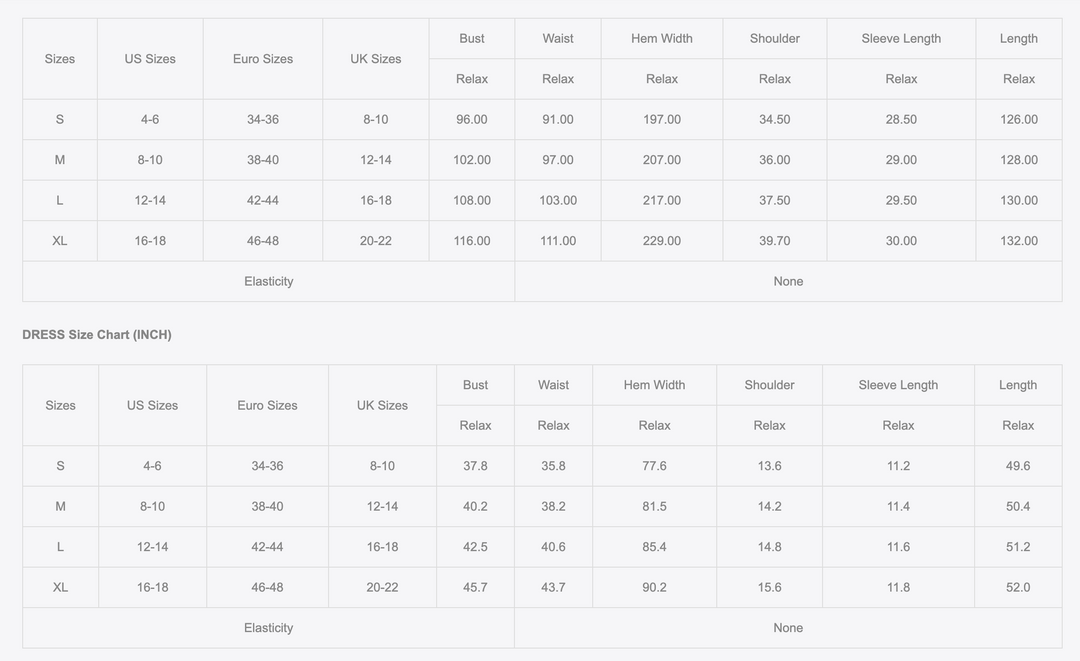Viewport: 1080px width, 661px height.
Task: Select the 207.00 hem width cell
Action: [x=662, y=160]
